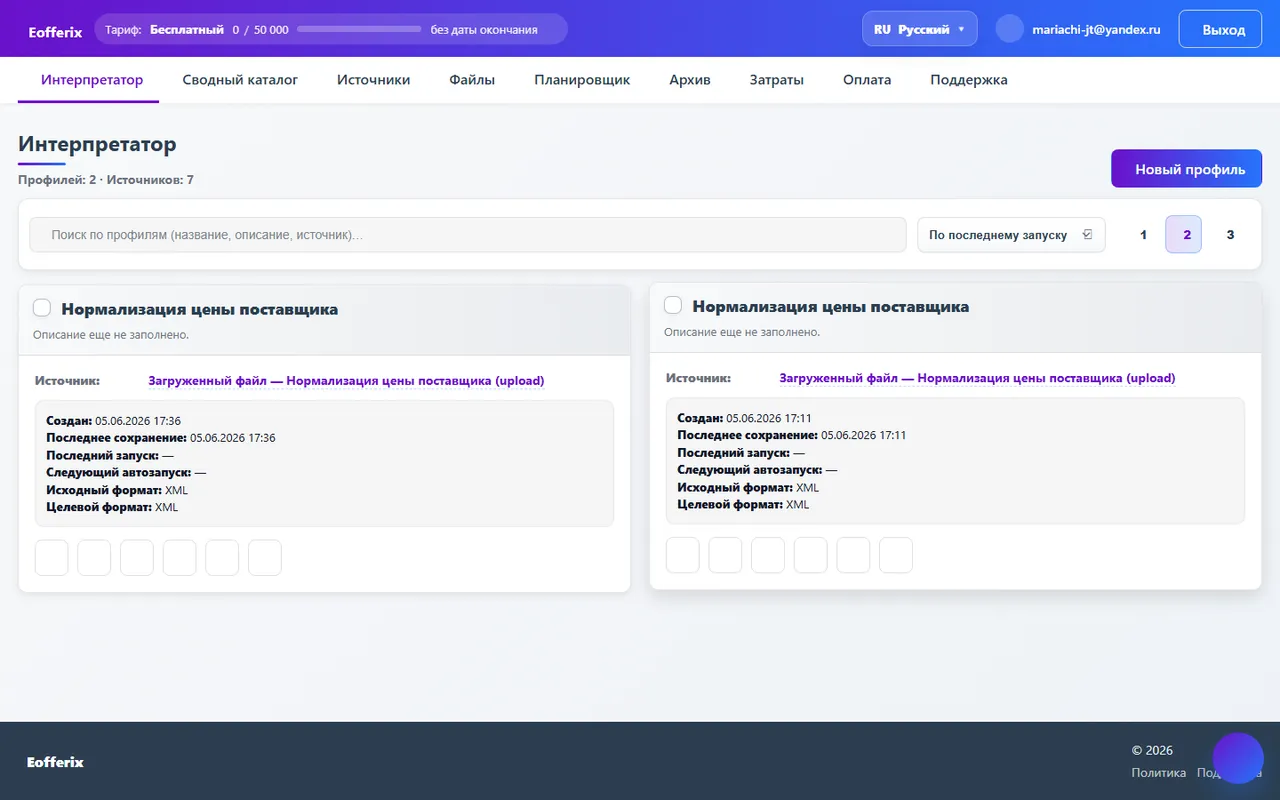The width and height of the screenshot is (1280, 800).
Task: Open the Политика link in the footer
Action: click(1158, 773)
